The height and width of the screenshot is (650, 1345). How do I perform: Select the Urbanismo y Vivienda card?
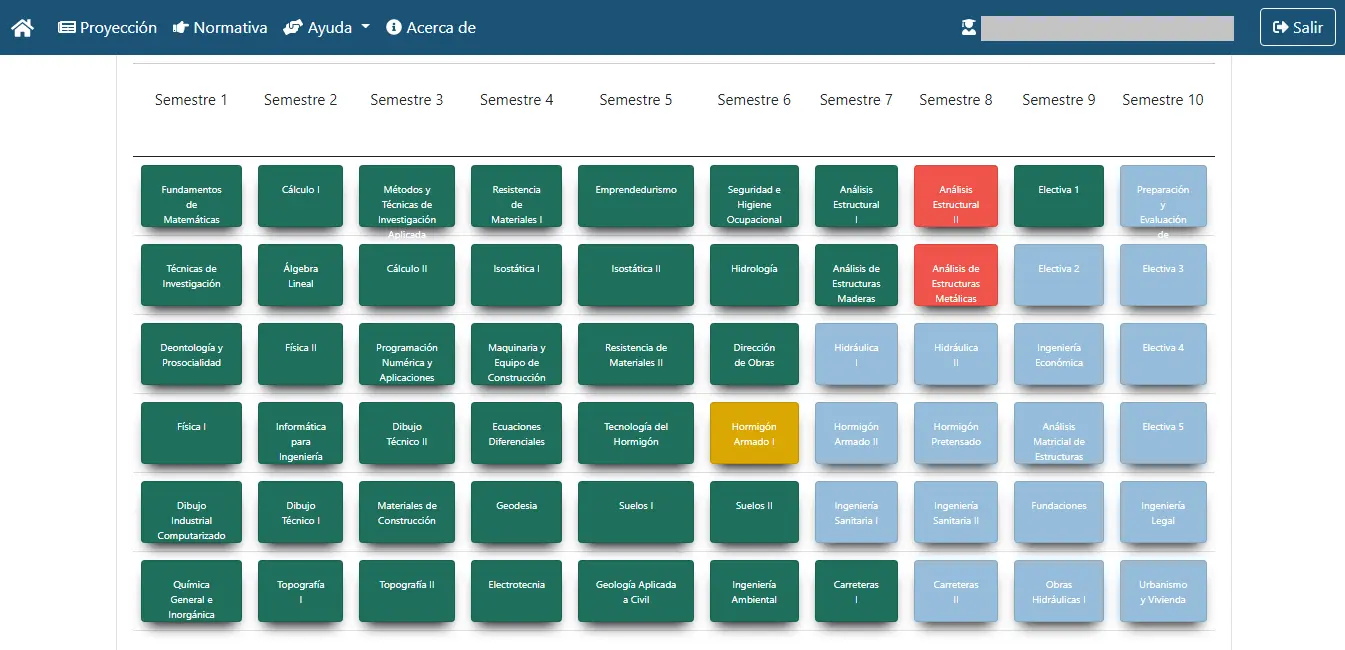(1163, 591)
